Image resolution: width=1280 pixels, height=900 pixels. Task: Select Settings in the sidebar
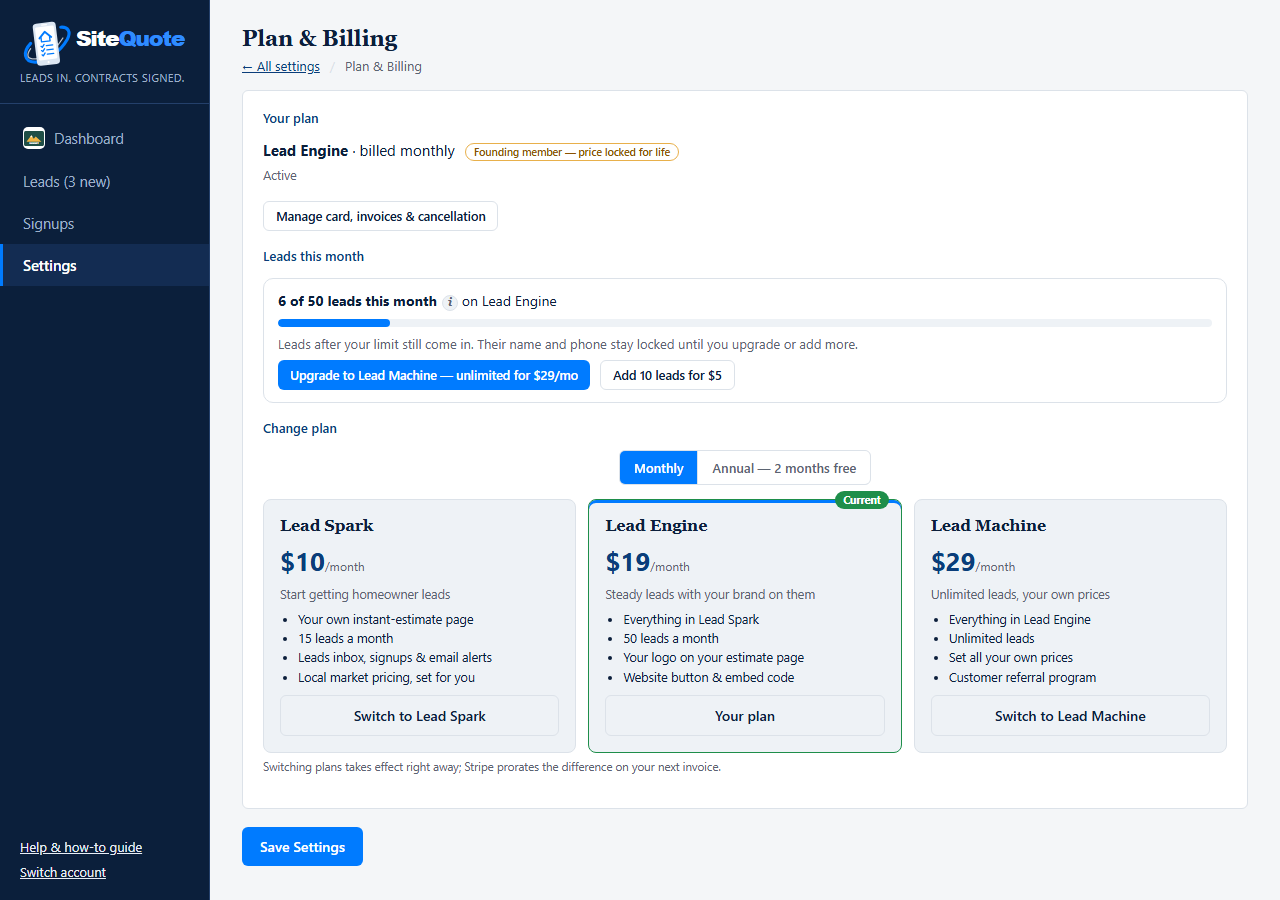[x=105, y=266]
